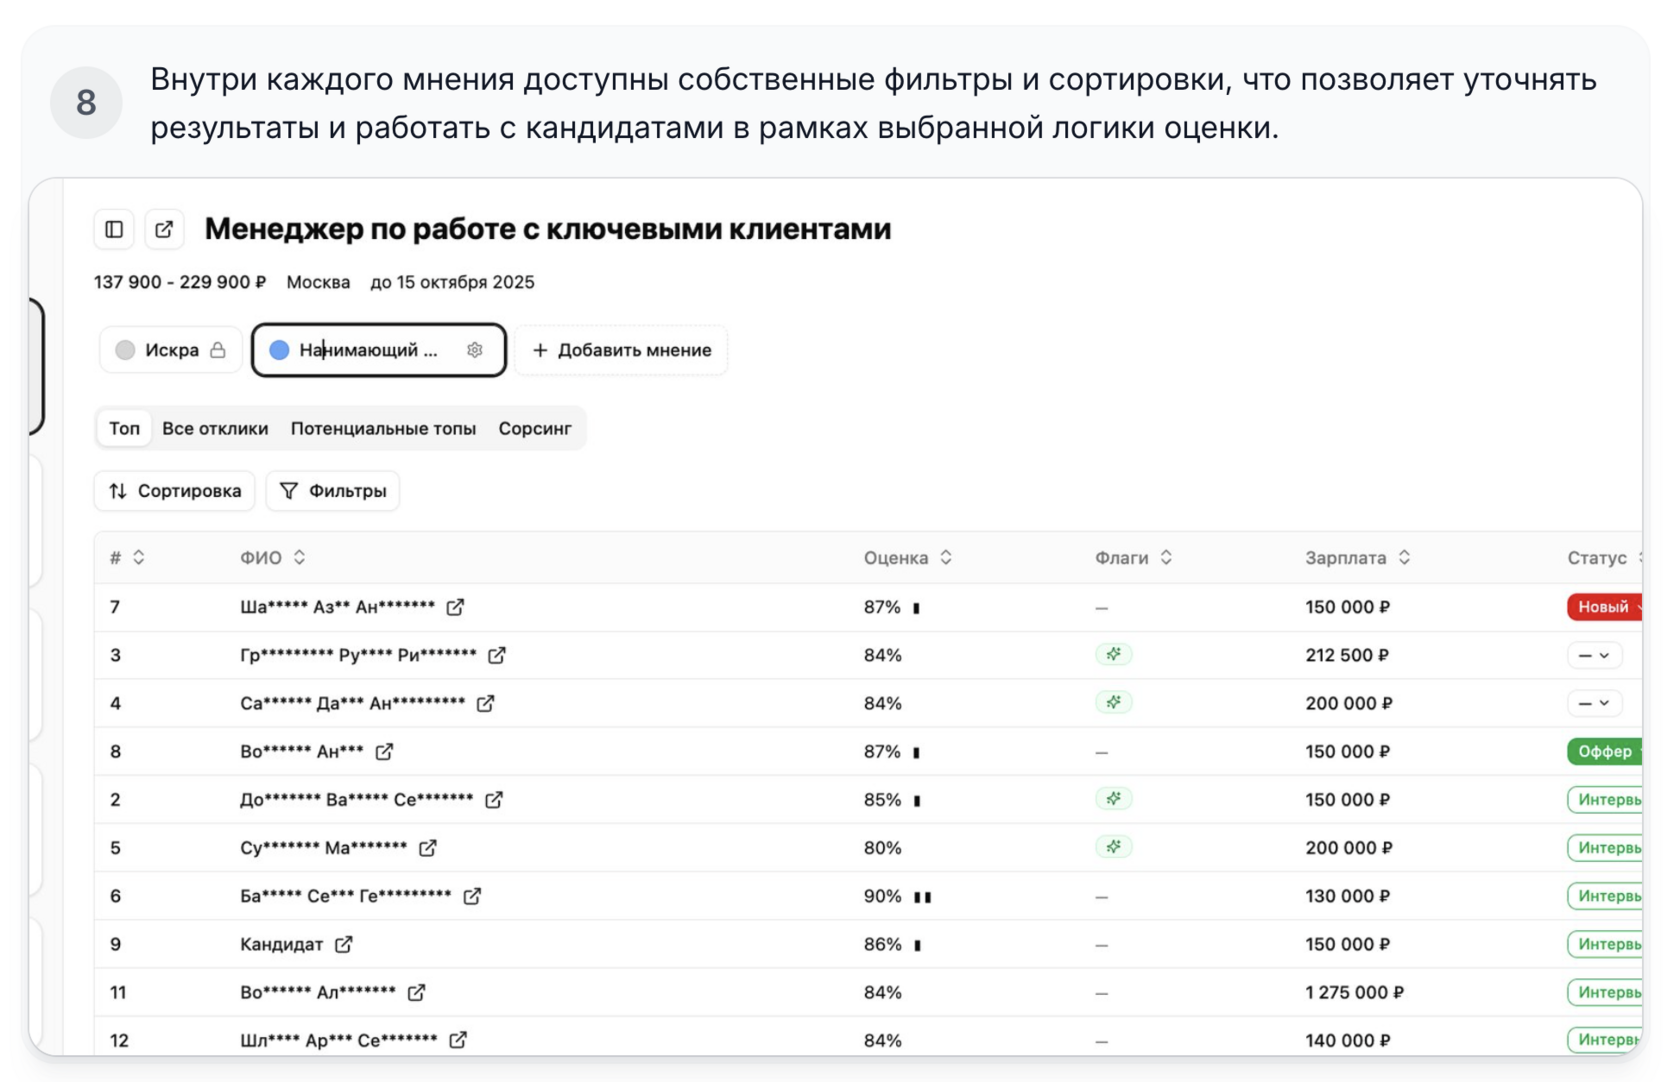Image resolution: width=1680 pixels, height=1082 pixels.
Task: Open profile link icon for Ша***** candidate
Action: pos(455,607)
